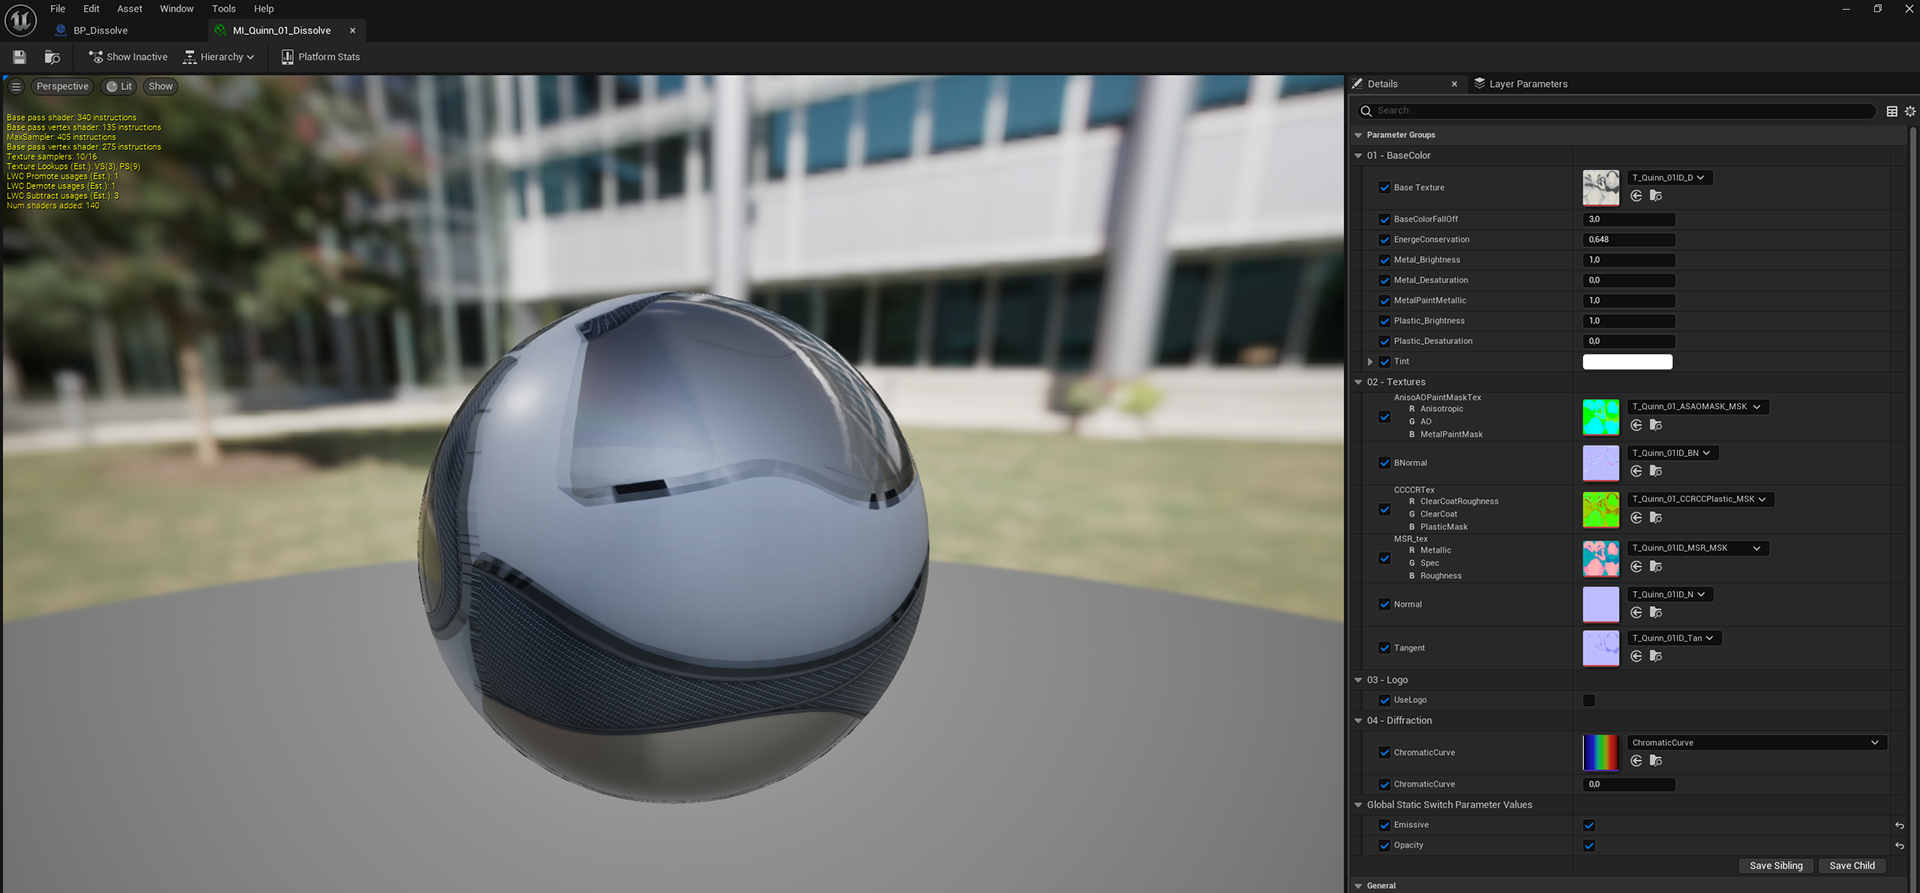This screenshot has height=893, width=1920.
Task: Collapse the 01 - BaseColor group
Action: [x=1358, y=156]
